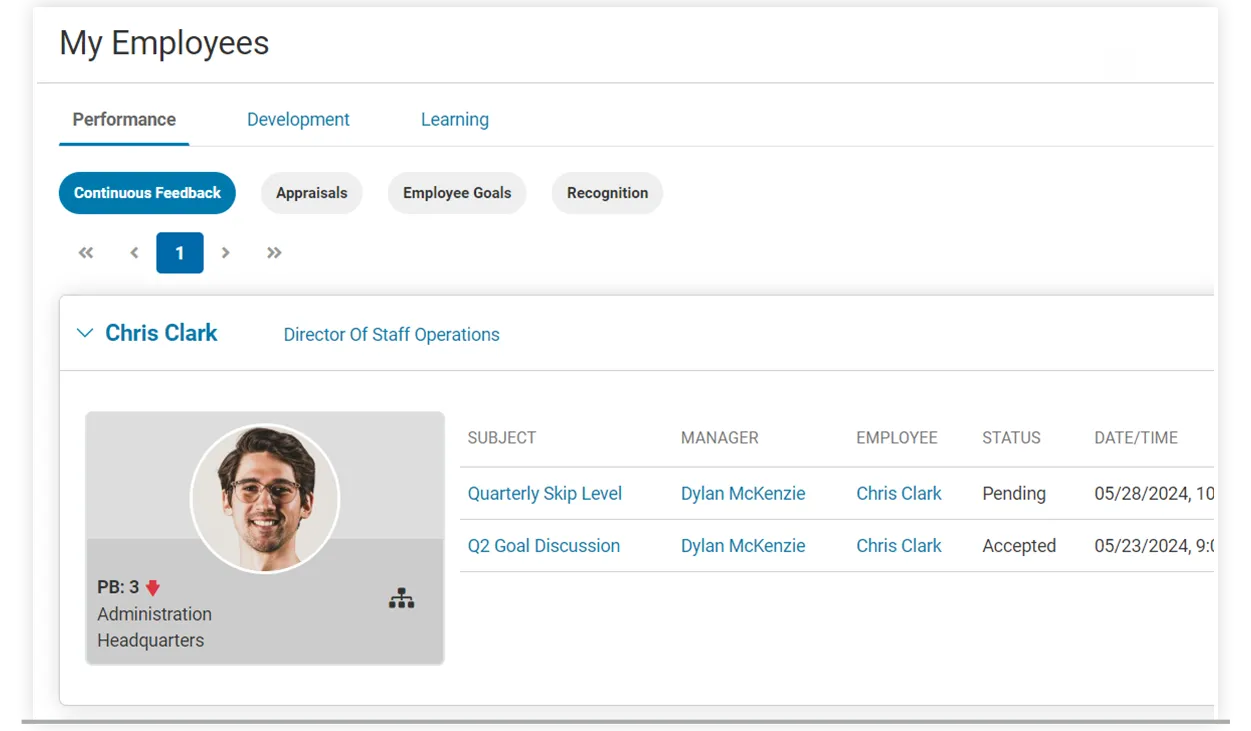
Task: Open the Quarterly Skip Level subject link
Action: [x=545, y=494]
